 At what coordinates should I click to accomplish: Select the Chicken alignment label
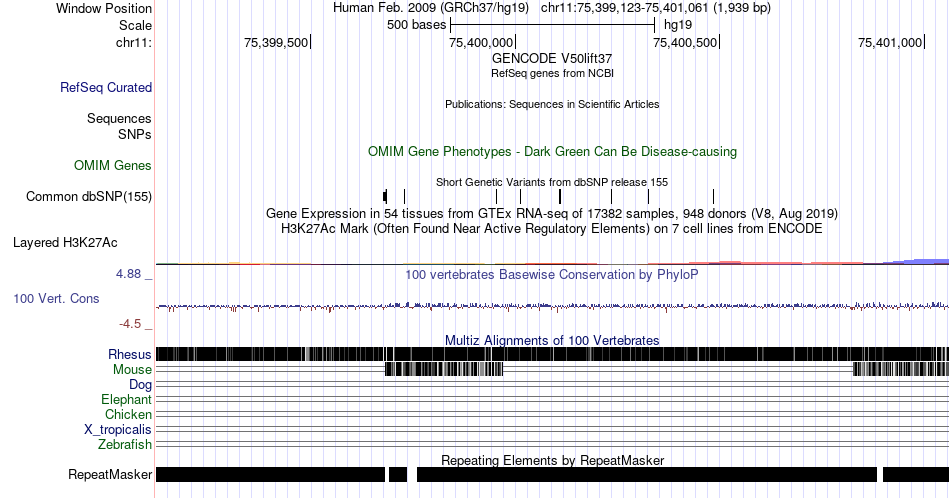128,414
